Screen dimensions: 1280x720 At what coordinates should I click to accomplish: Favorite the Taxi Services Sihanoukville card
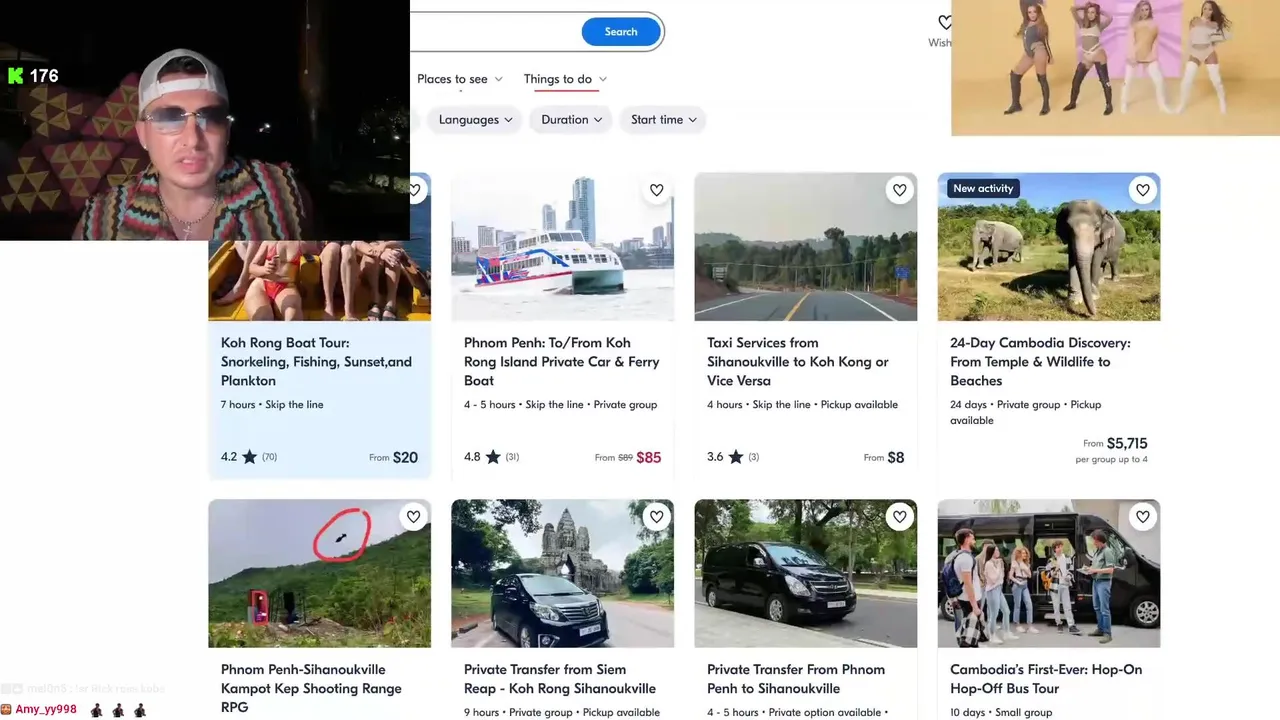tap(899, 190)
